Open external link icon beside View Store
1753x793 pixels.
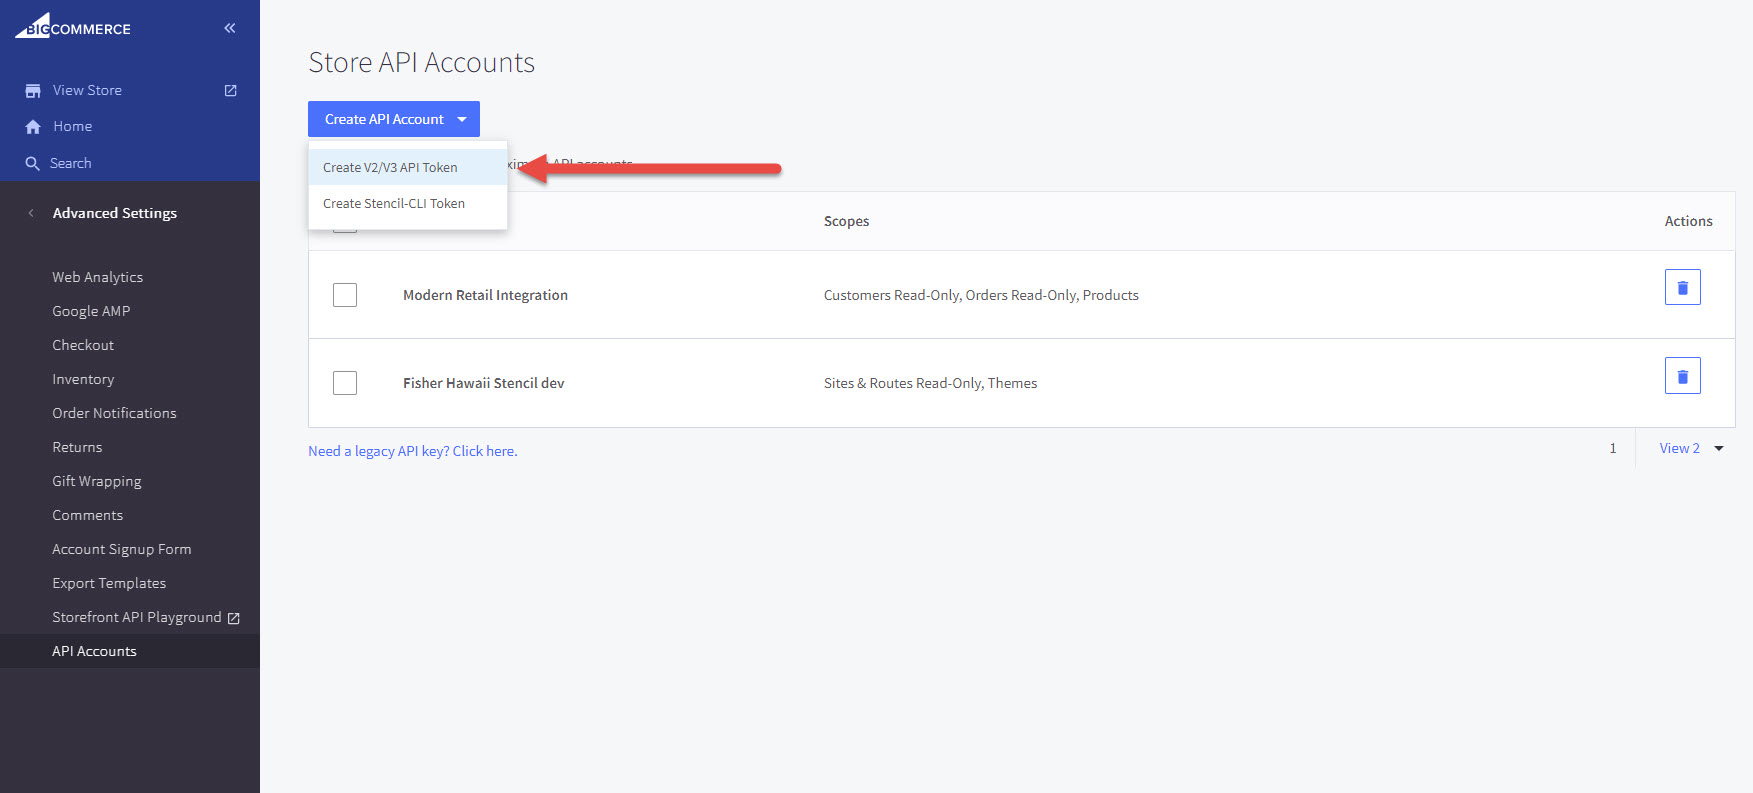pos(231,90)
